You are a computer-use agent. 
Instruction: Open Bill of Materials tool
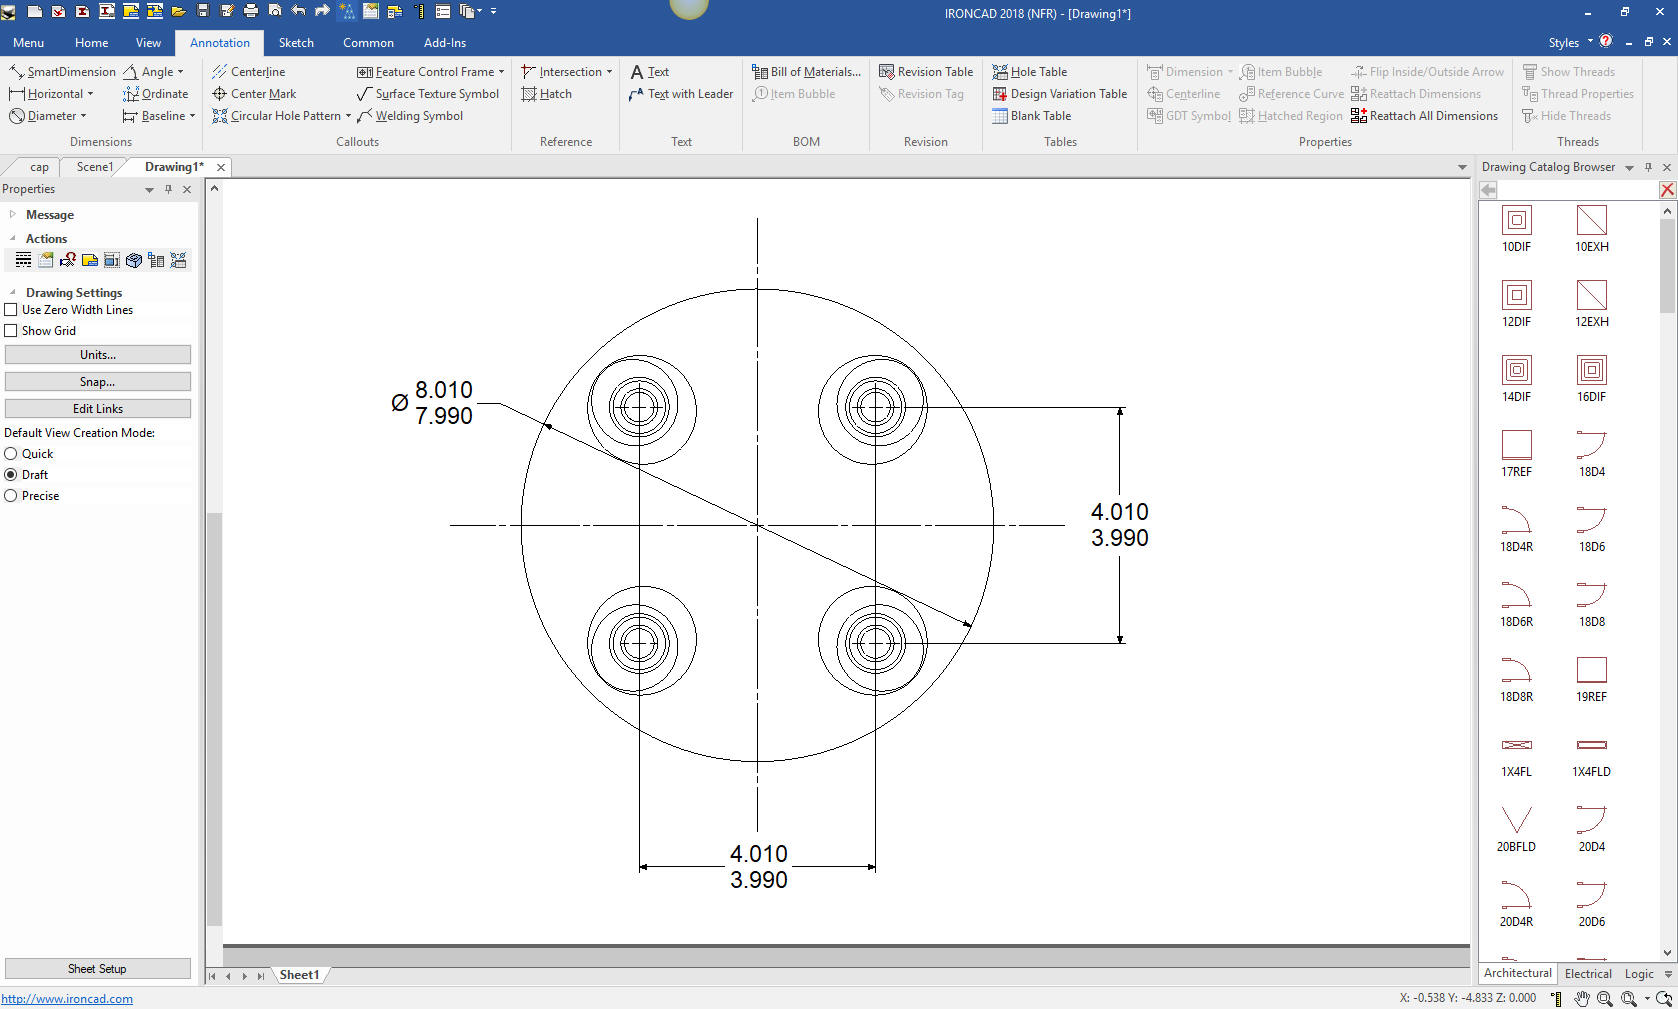[806, 72]
